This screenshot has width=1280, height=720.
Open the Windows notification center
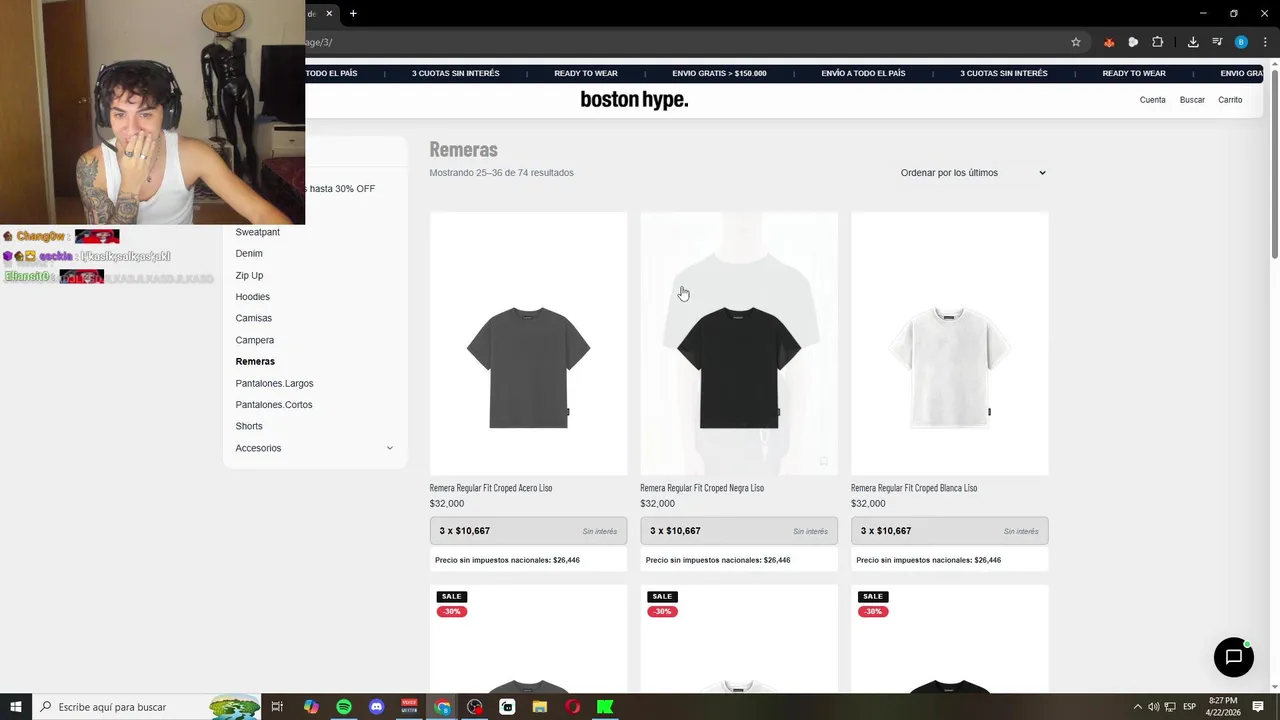click(1259, 707)
